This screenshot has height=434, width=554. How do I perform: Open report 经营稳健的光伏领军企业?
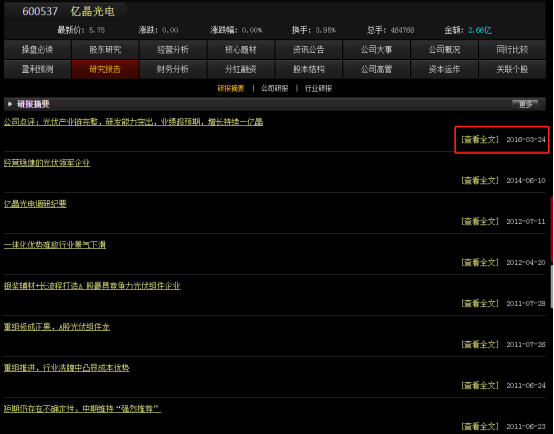(47, 163)
